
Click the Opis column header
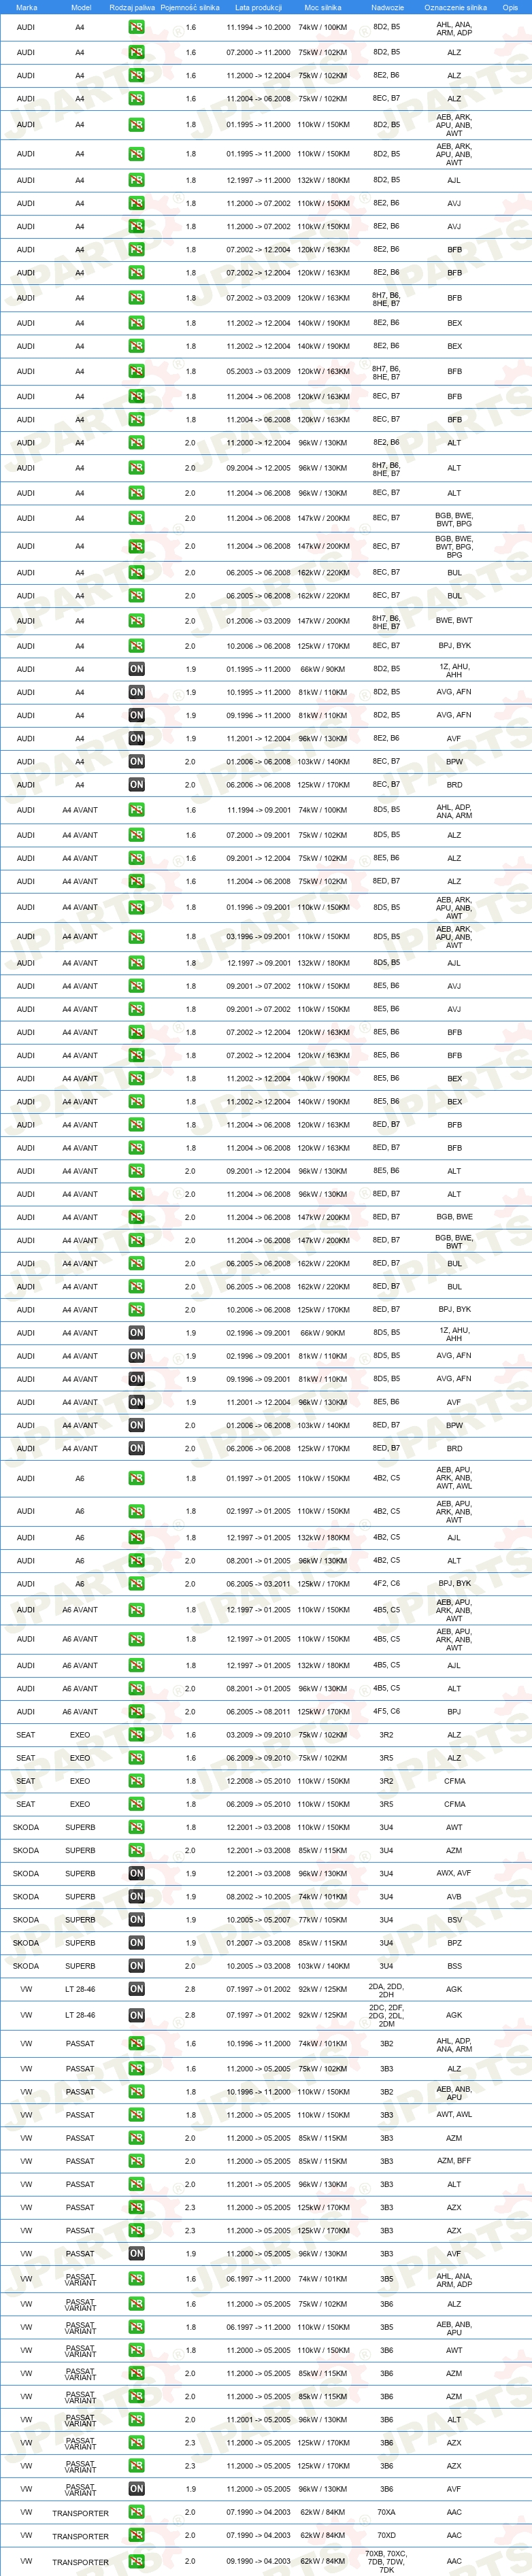[511, 7]
